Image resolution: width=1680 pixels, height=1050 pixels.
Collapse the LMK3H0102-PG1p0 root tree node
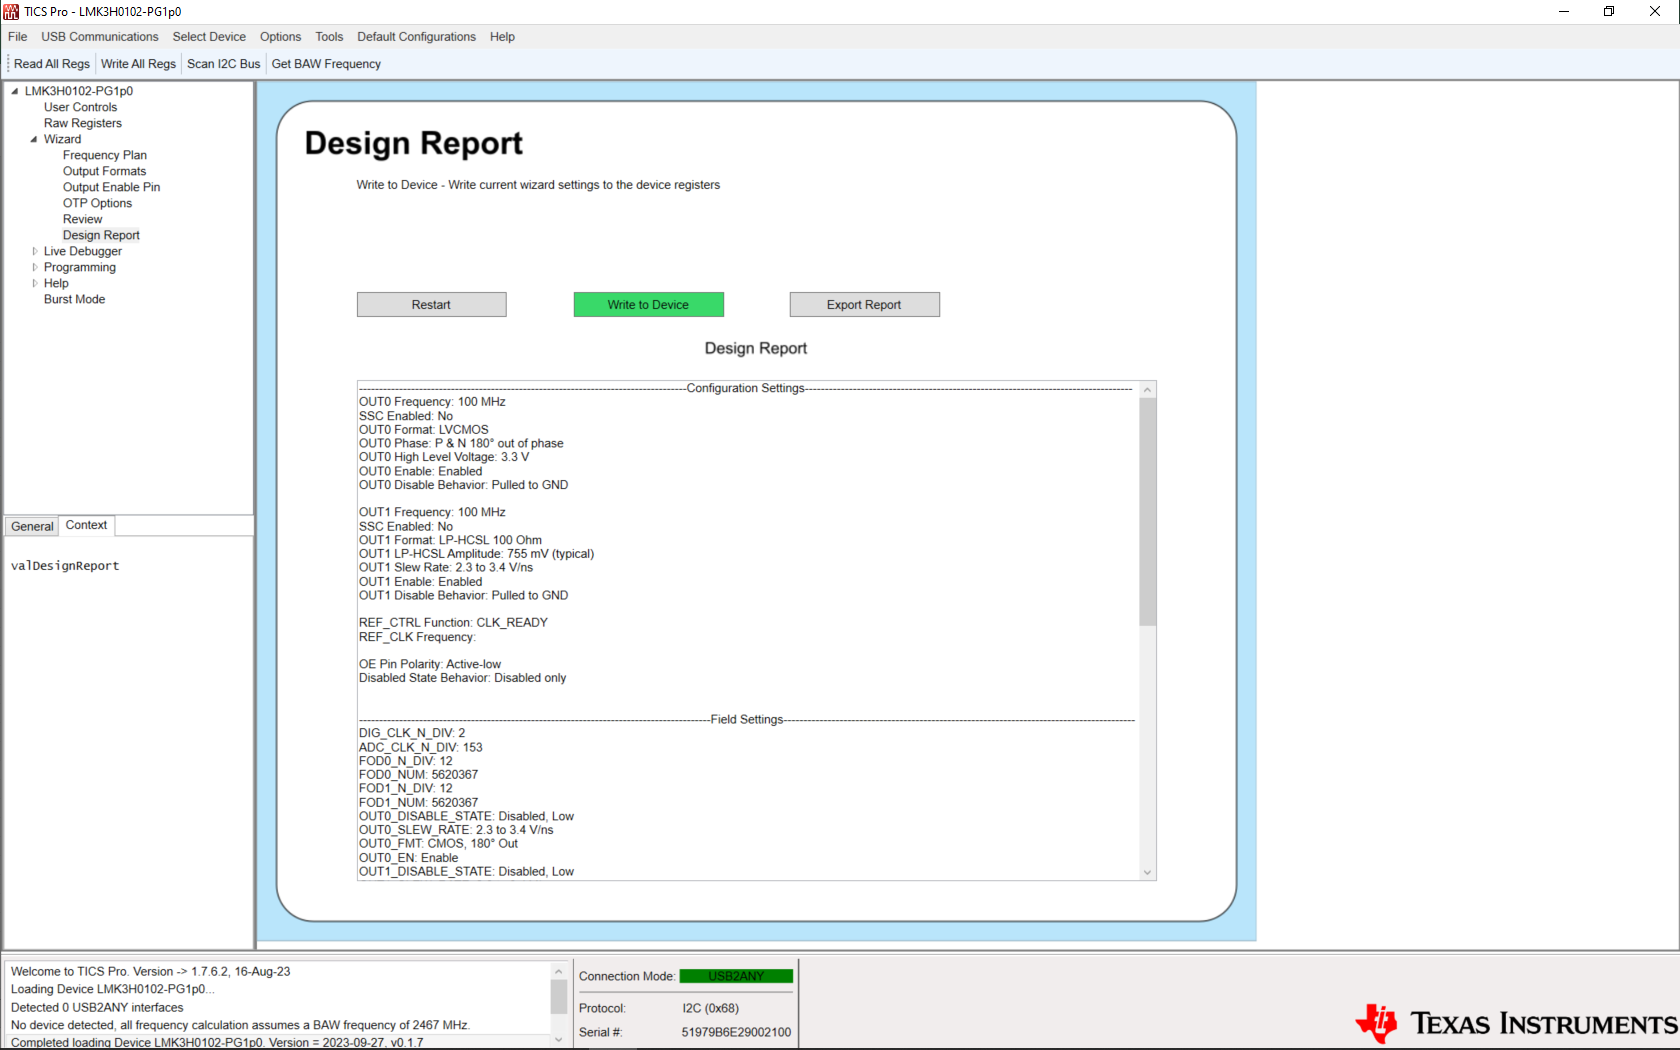15,91
